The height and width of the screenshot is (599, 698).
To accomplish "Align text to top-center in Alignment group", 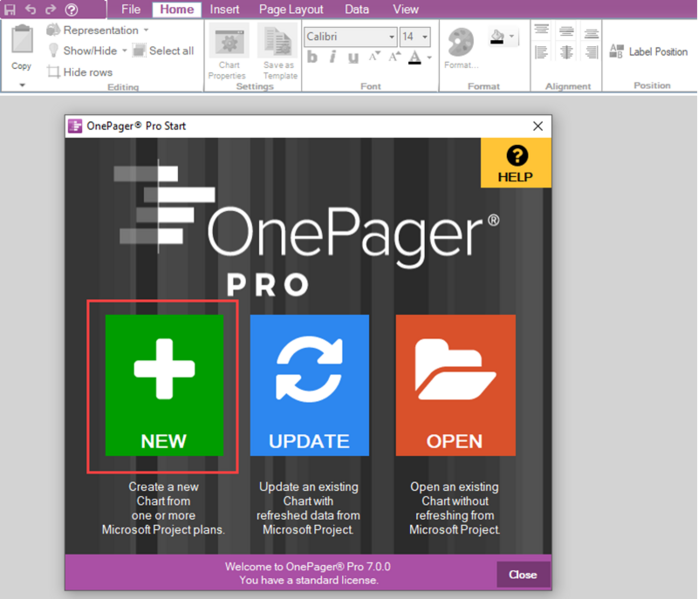I will click(566, 31).
